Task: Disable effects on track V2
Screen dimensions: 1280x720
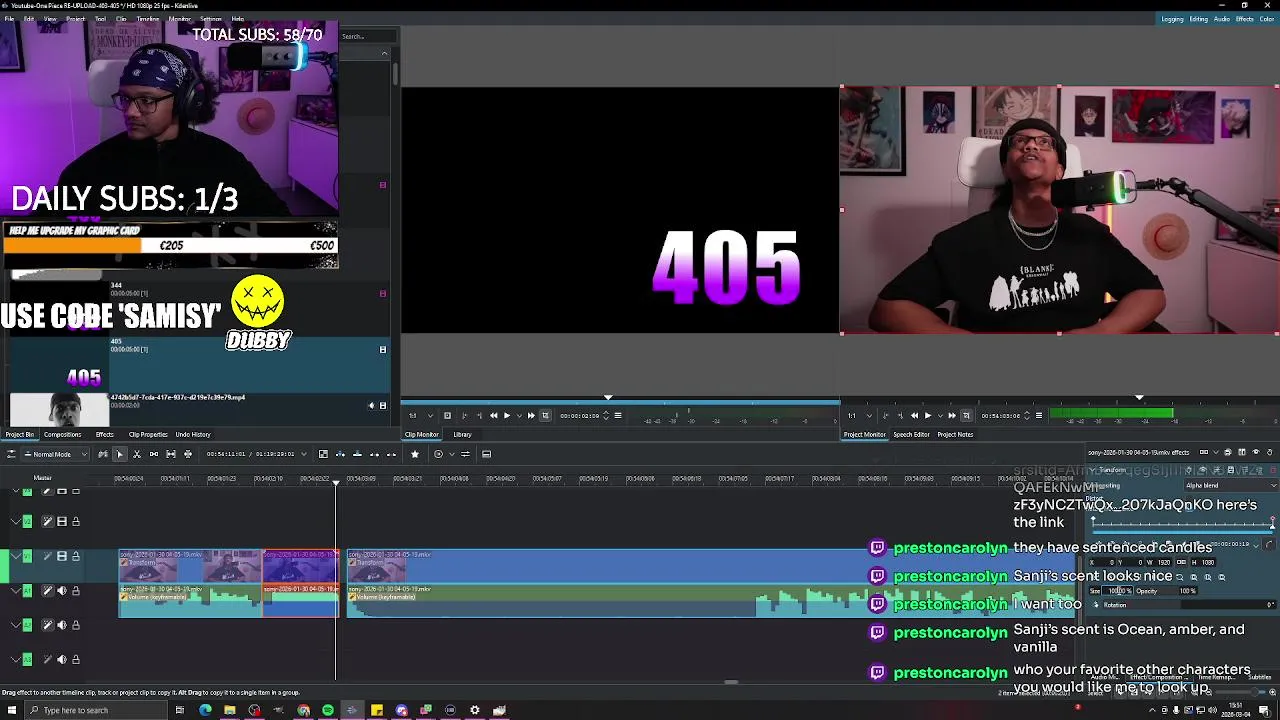Action: point(47,521)
